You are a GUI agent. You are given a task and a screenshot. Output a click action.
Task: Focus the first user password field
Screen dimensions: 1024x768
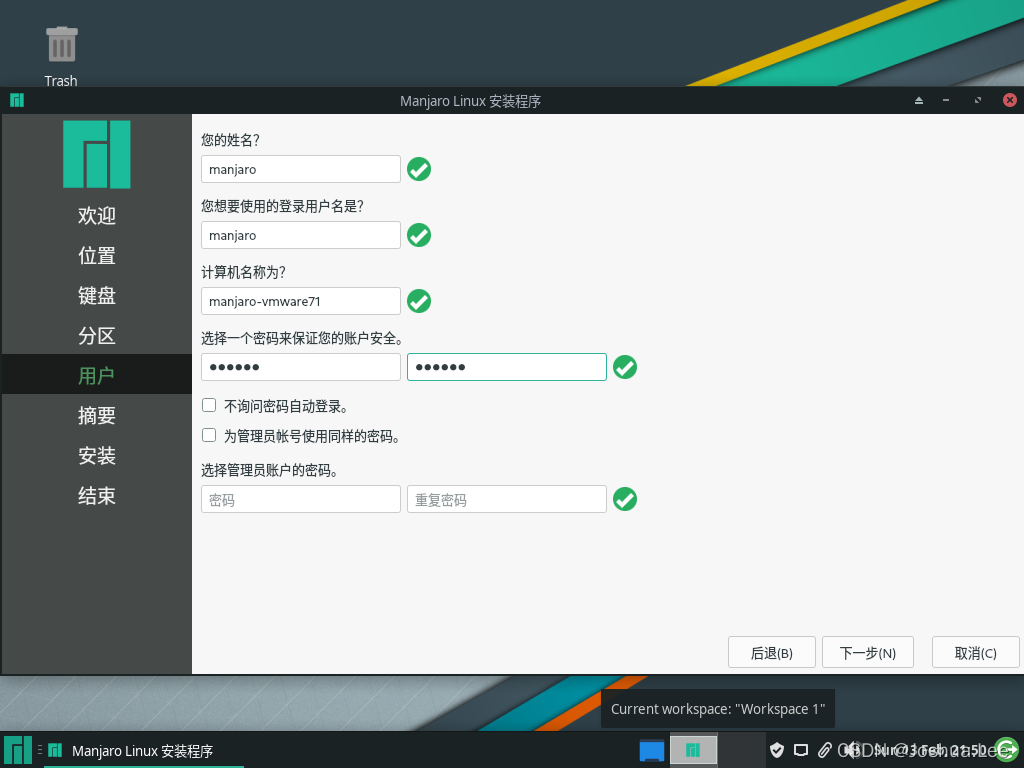(x=301, y=367)
